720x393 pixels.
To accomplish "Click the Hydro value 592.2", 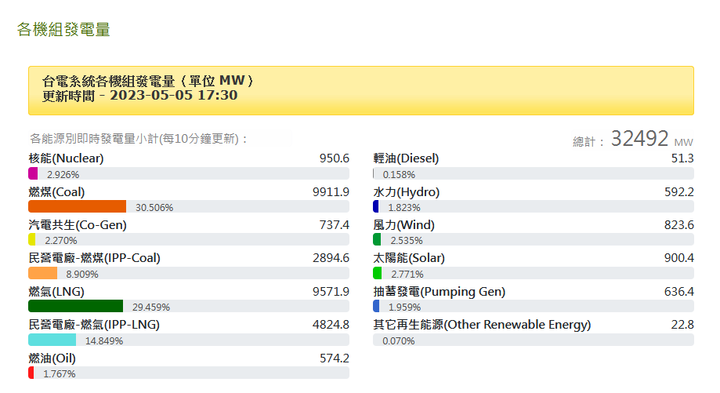I will click(x=679, y=192).
